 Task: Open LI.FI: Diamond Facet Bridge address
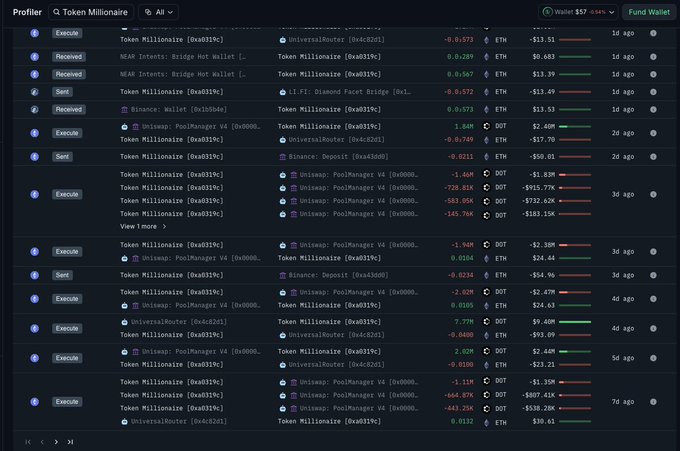(x=350, y=92)
